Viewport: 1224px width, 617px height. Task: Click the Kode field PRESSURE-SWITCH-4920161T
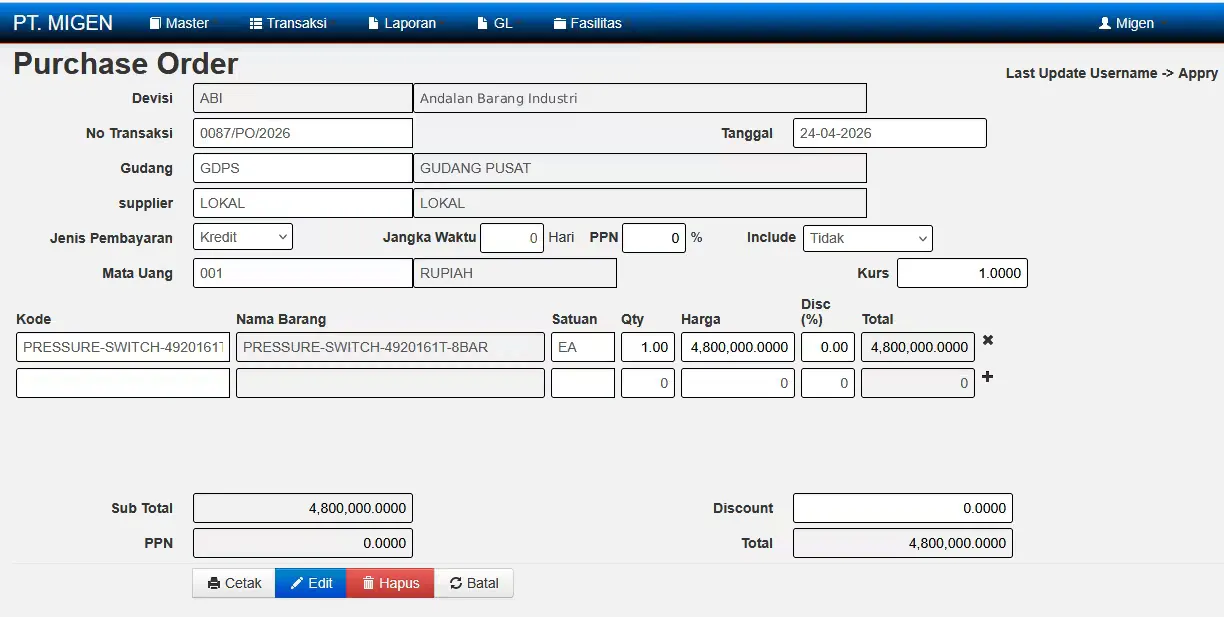click(123, 347)
